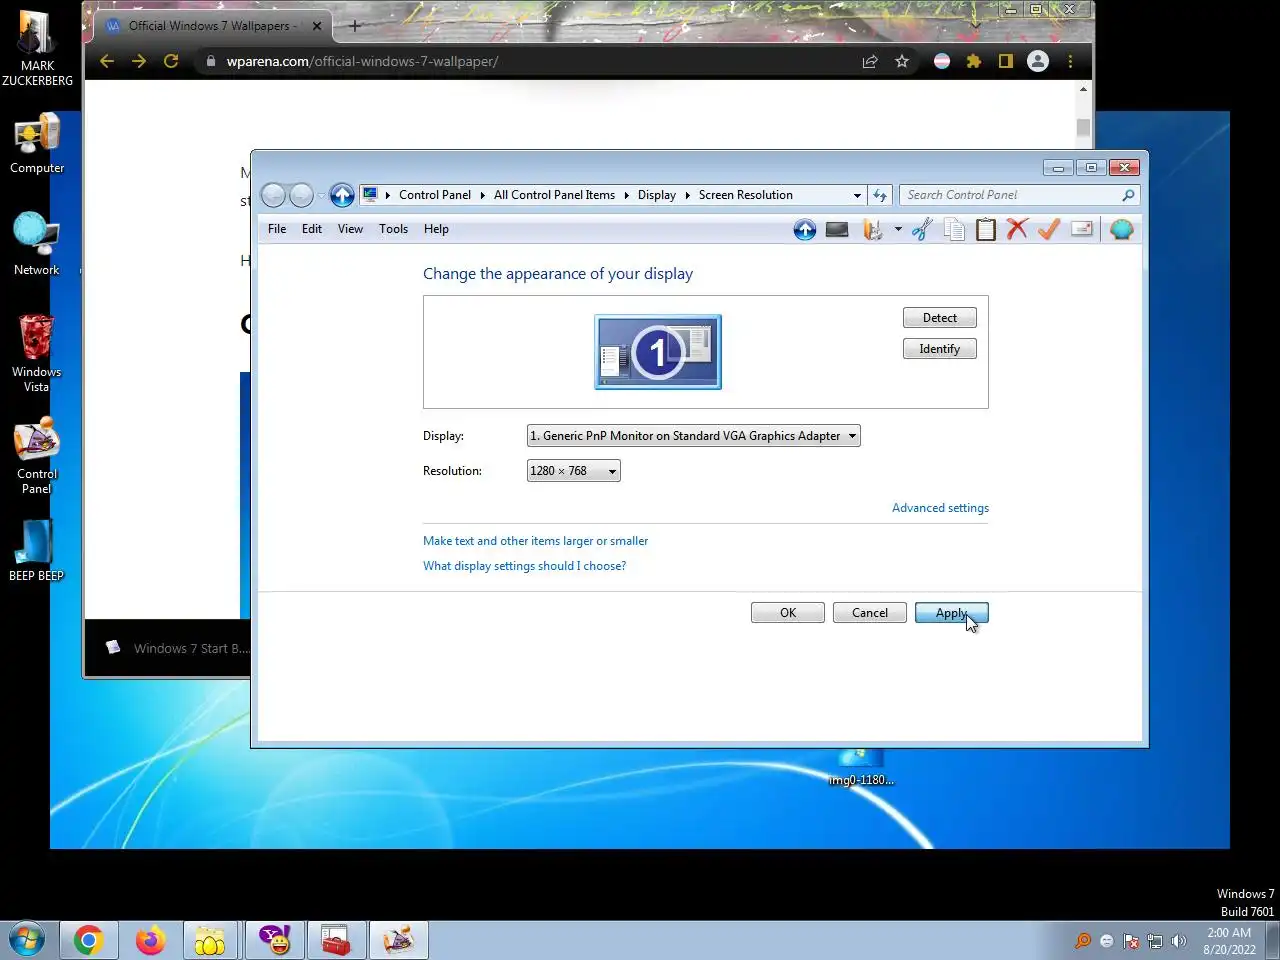Viewport: 1280px width, 960px height.
Task: Click the Chrome page scrollbar thumb
Action: (x=1083, y=128)
